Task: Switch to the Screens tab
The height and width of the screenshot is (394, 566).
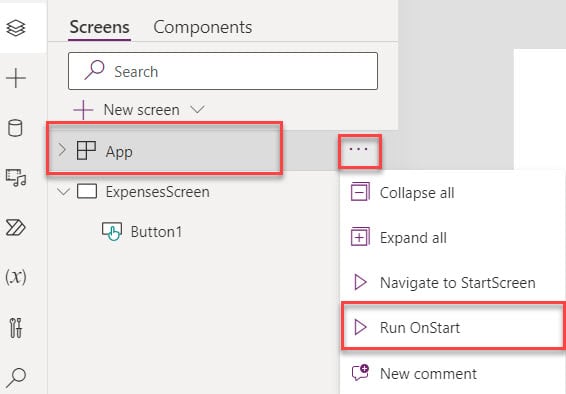Action: point(100,27)
